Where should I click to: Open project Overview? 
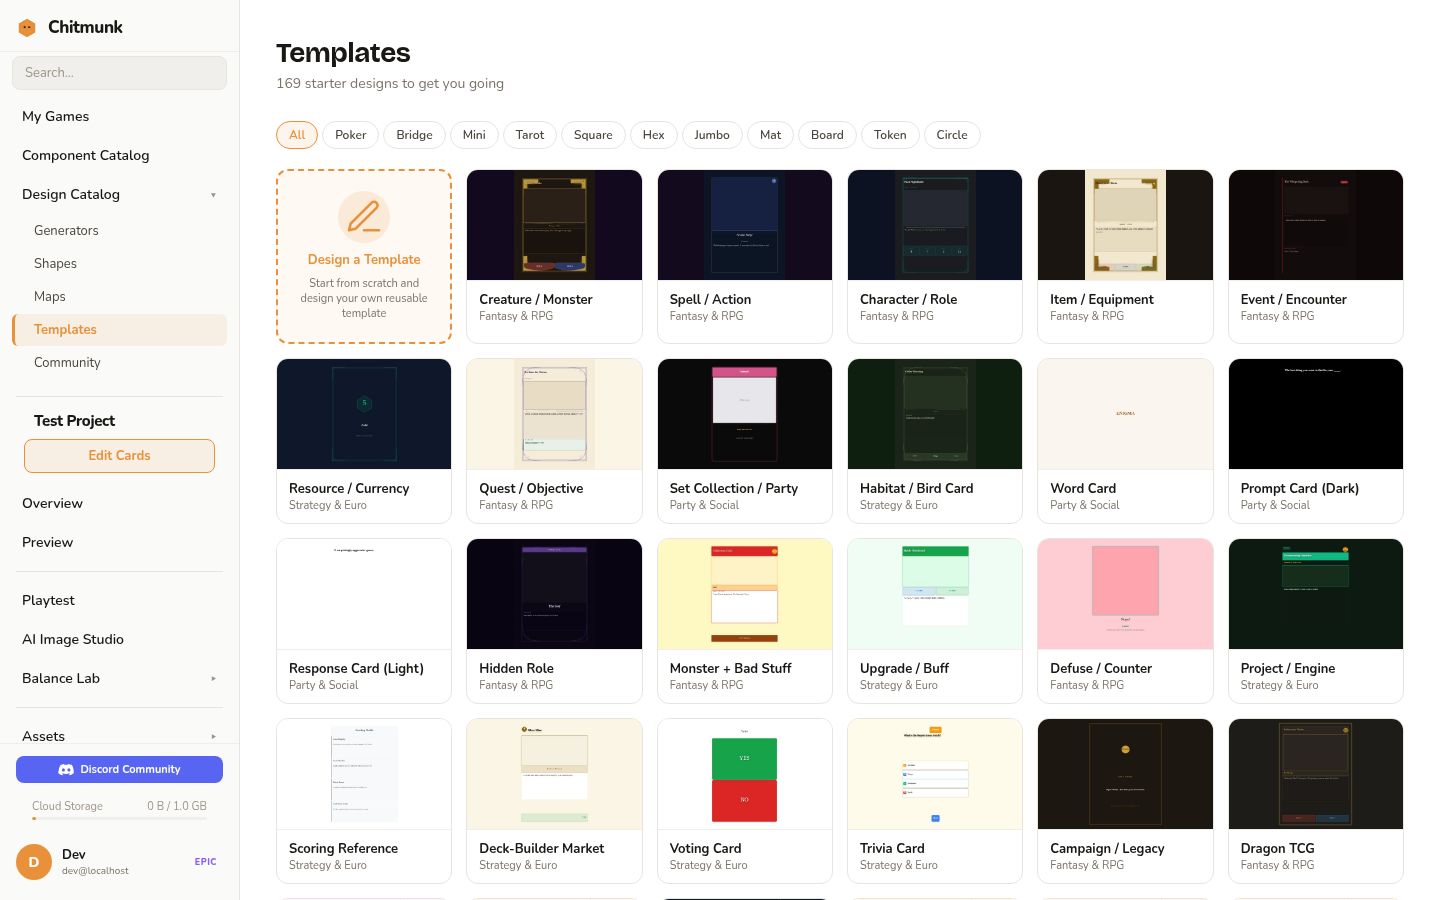click(119, 503)
